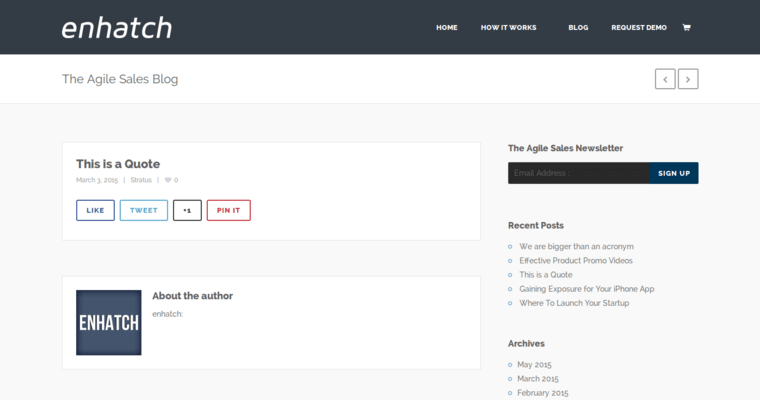Go to next post arrow
The image size is (760, 400).
688,79
